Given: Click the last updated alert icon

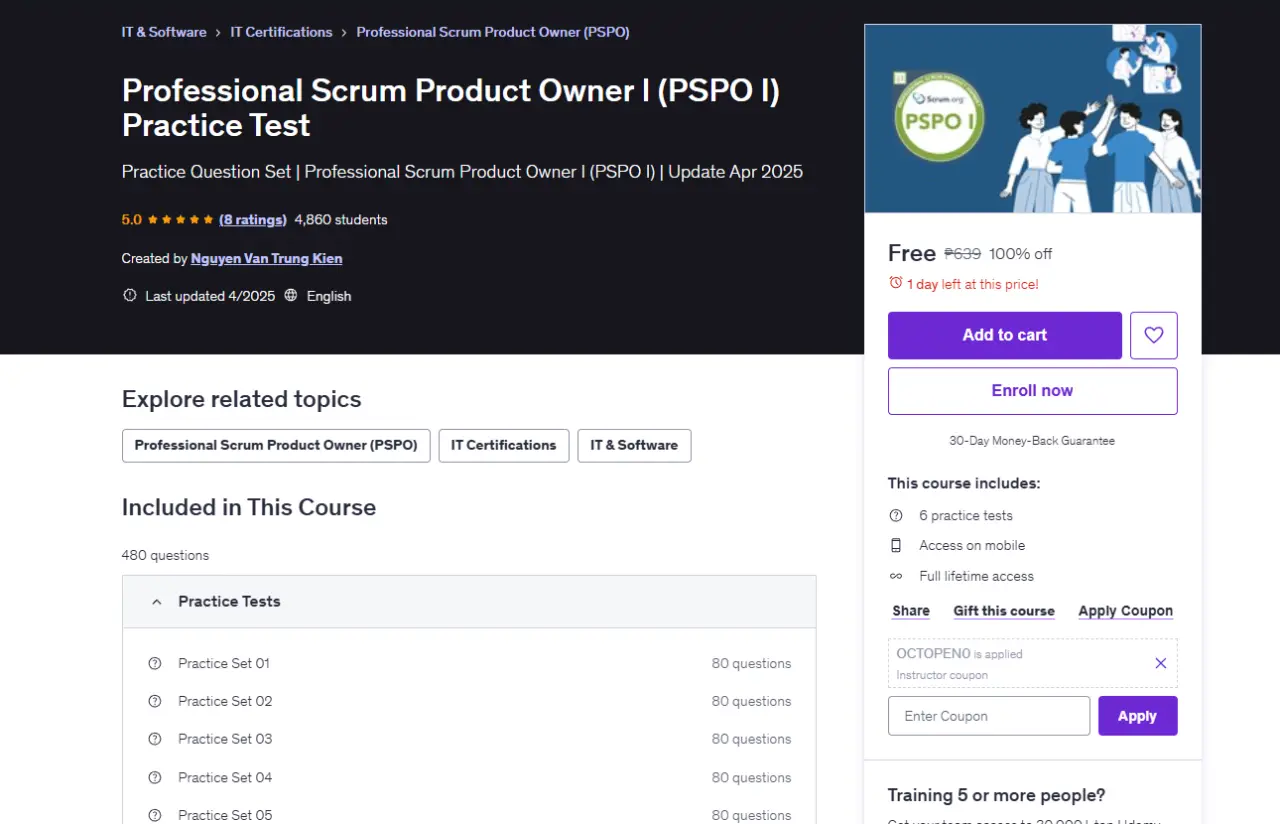Looking at the screenshot, I should point(129,296).
